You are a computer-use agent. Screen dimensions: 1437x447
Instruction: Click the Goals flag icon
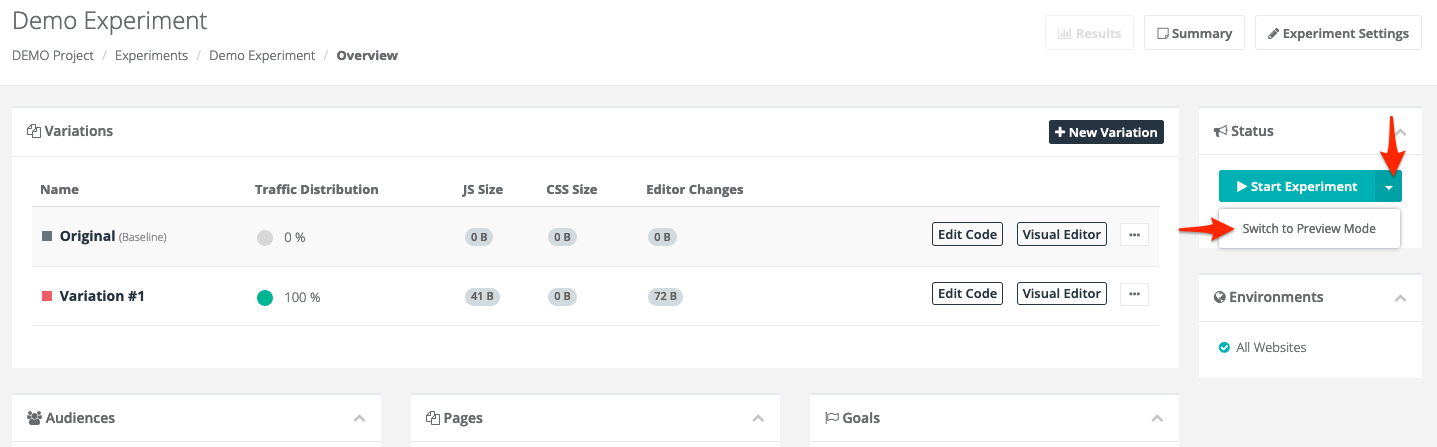tap(832, 418)
